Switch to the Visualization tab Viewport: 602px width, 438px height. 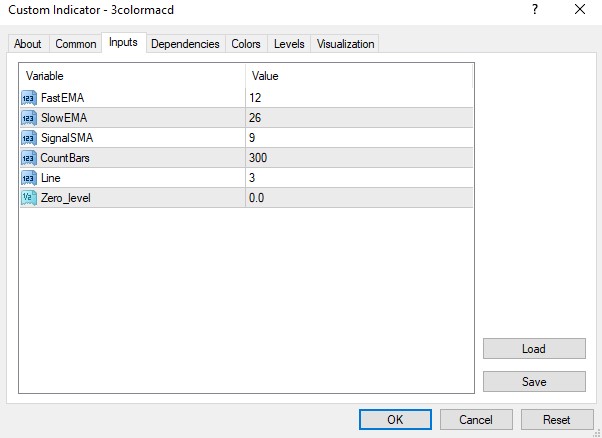(x=345, y=44)
